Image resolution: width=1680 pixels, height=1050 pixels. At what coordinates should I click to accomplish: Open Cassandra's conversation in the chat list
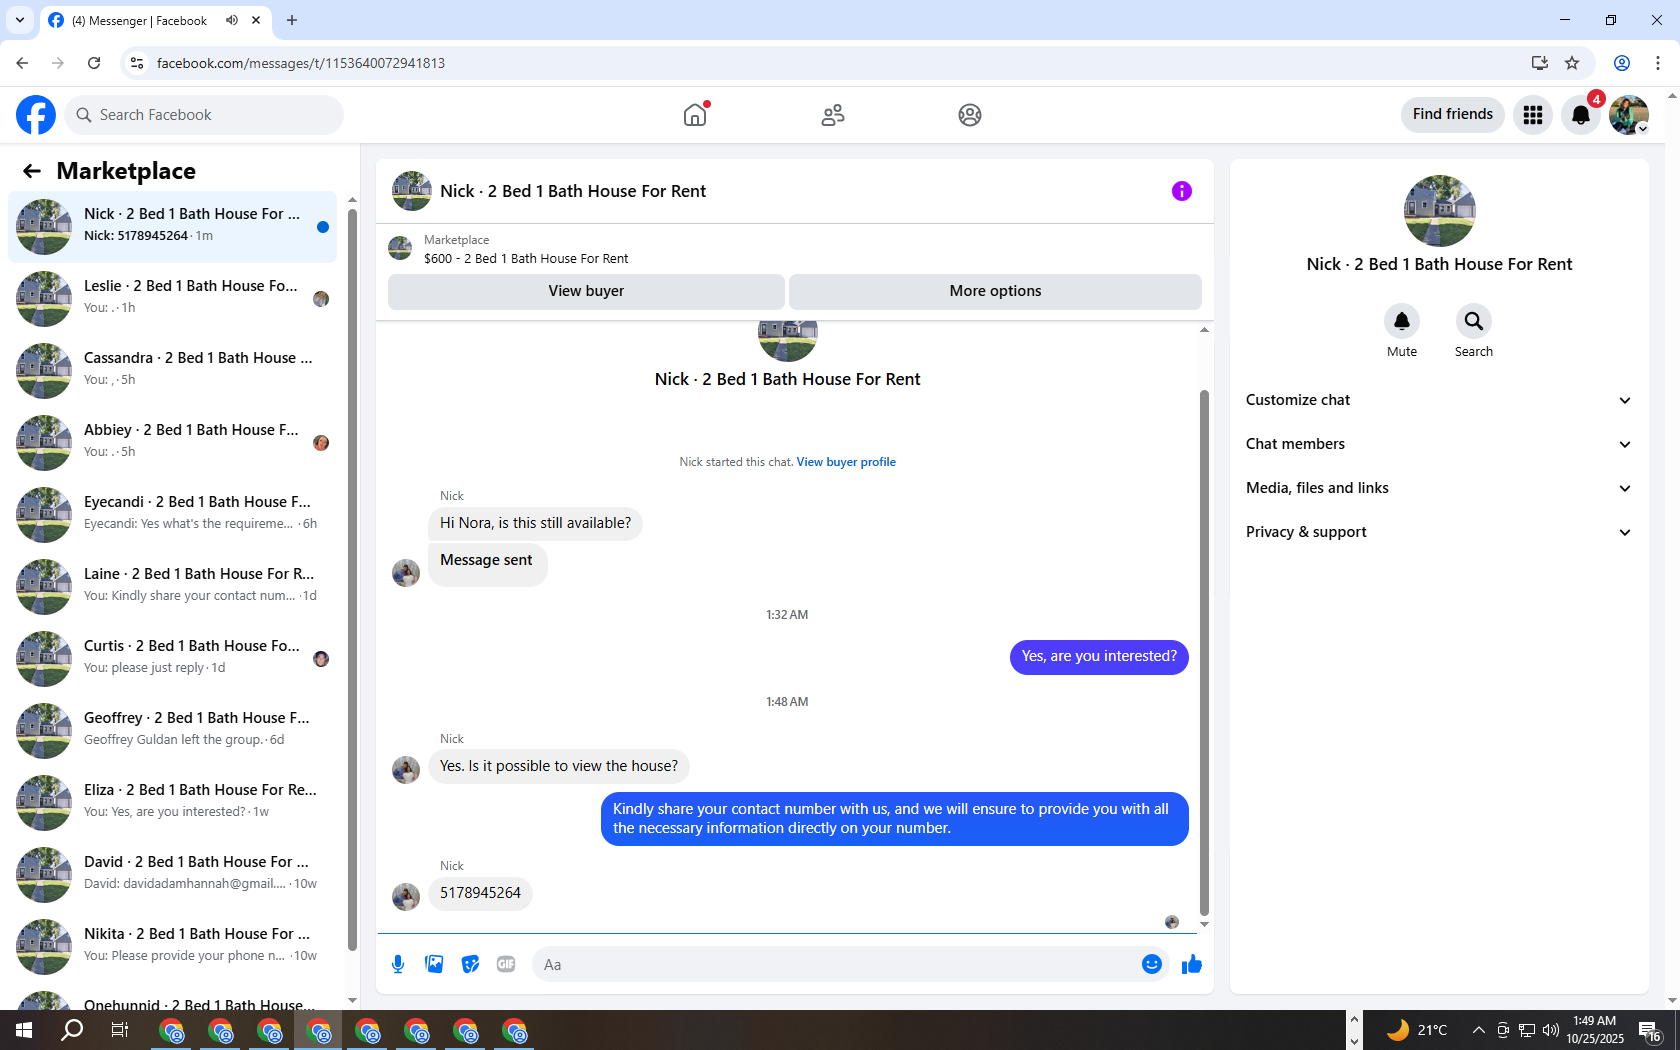click(172, 371)
